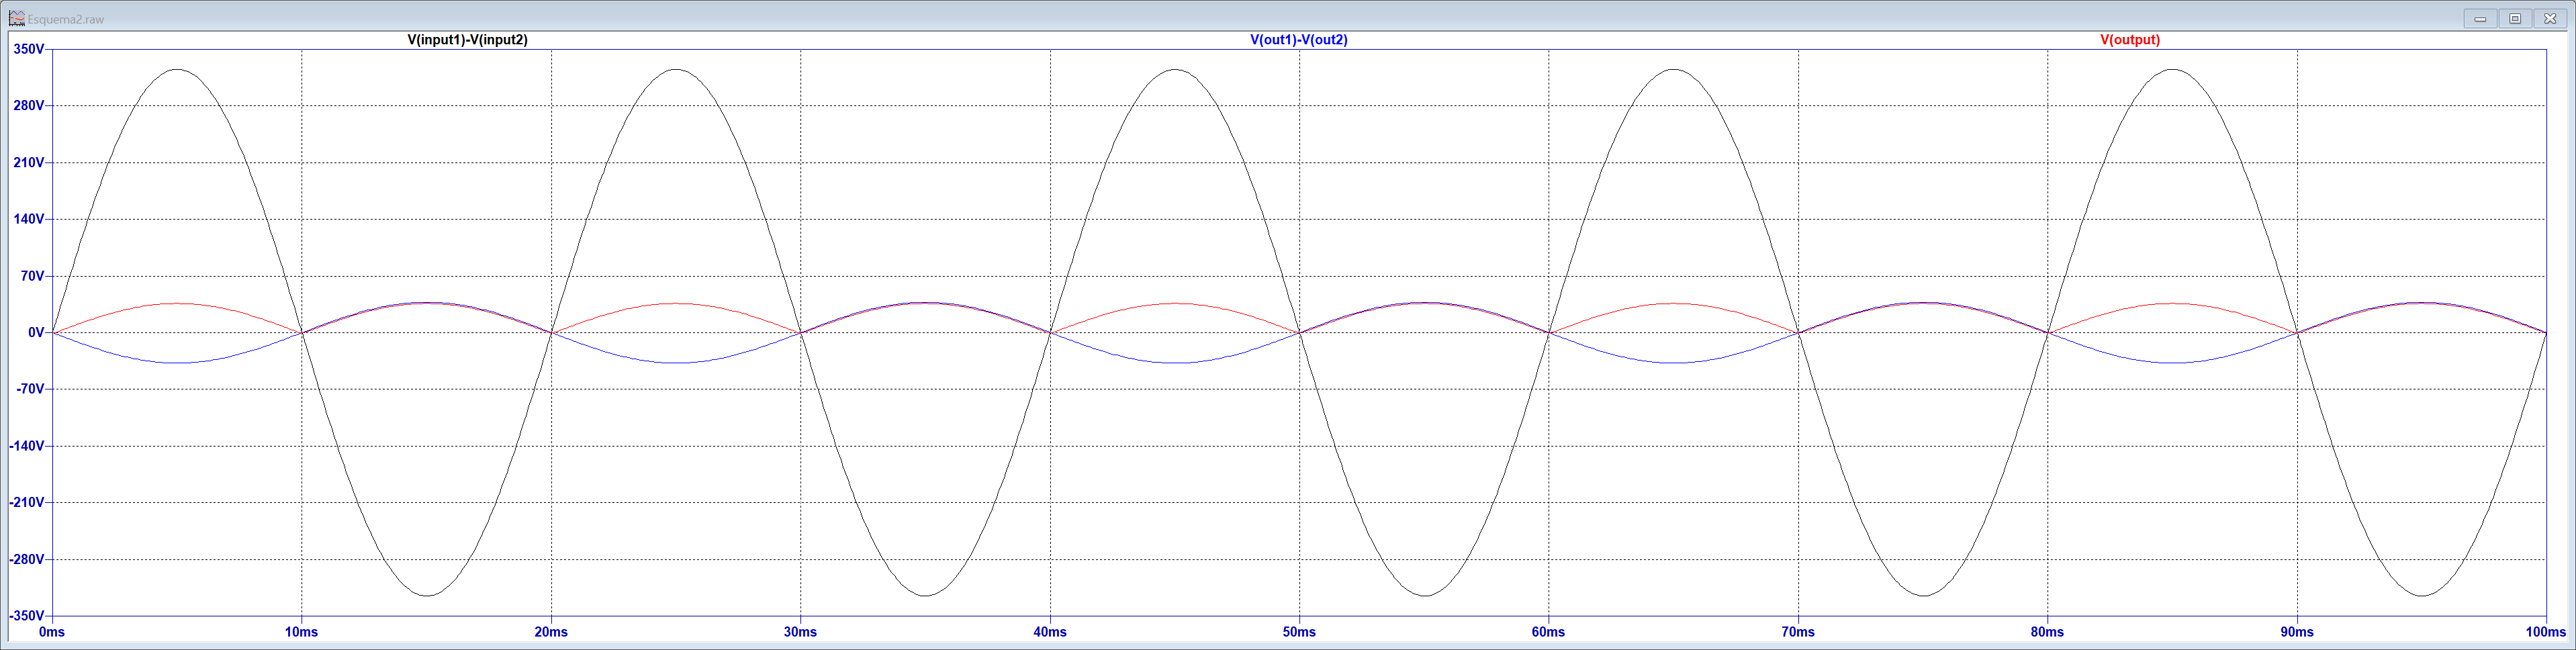Minimize the Esquema2.raw waveform window
The height and width of the screenshot is (650, 2576).
(2480, 18)
